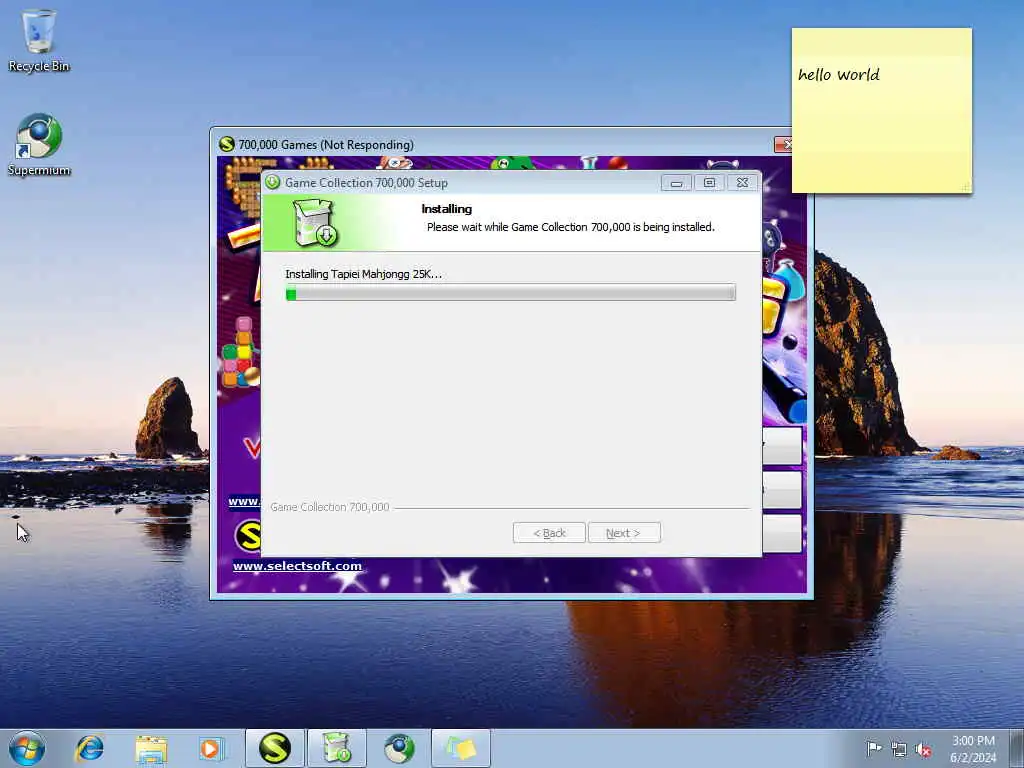
Task: Open the www.selectsoft.com link
Action: tap(297, 566)
